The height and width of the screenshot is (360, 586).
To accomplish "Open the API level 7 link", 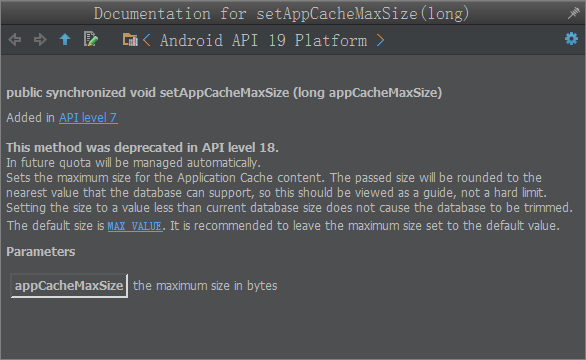I will 88,118.
